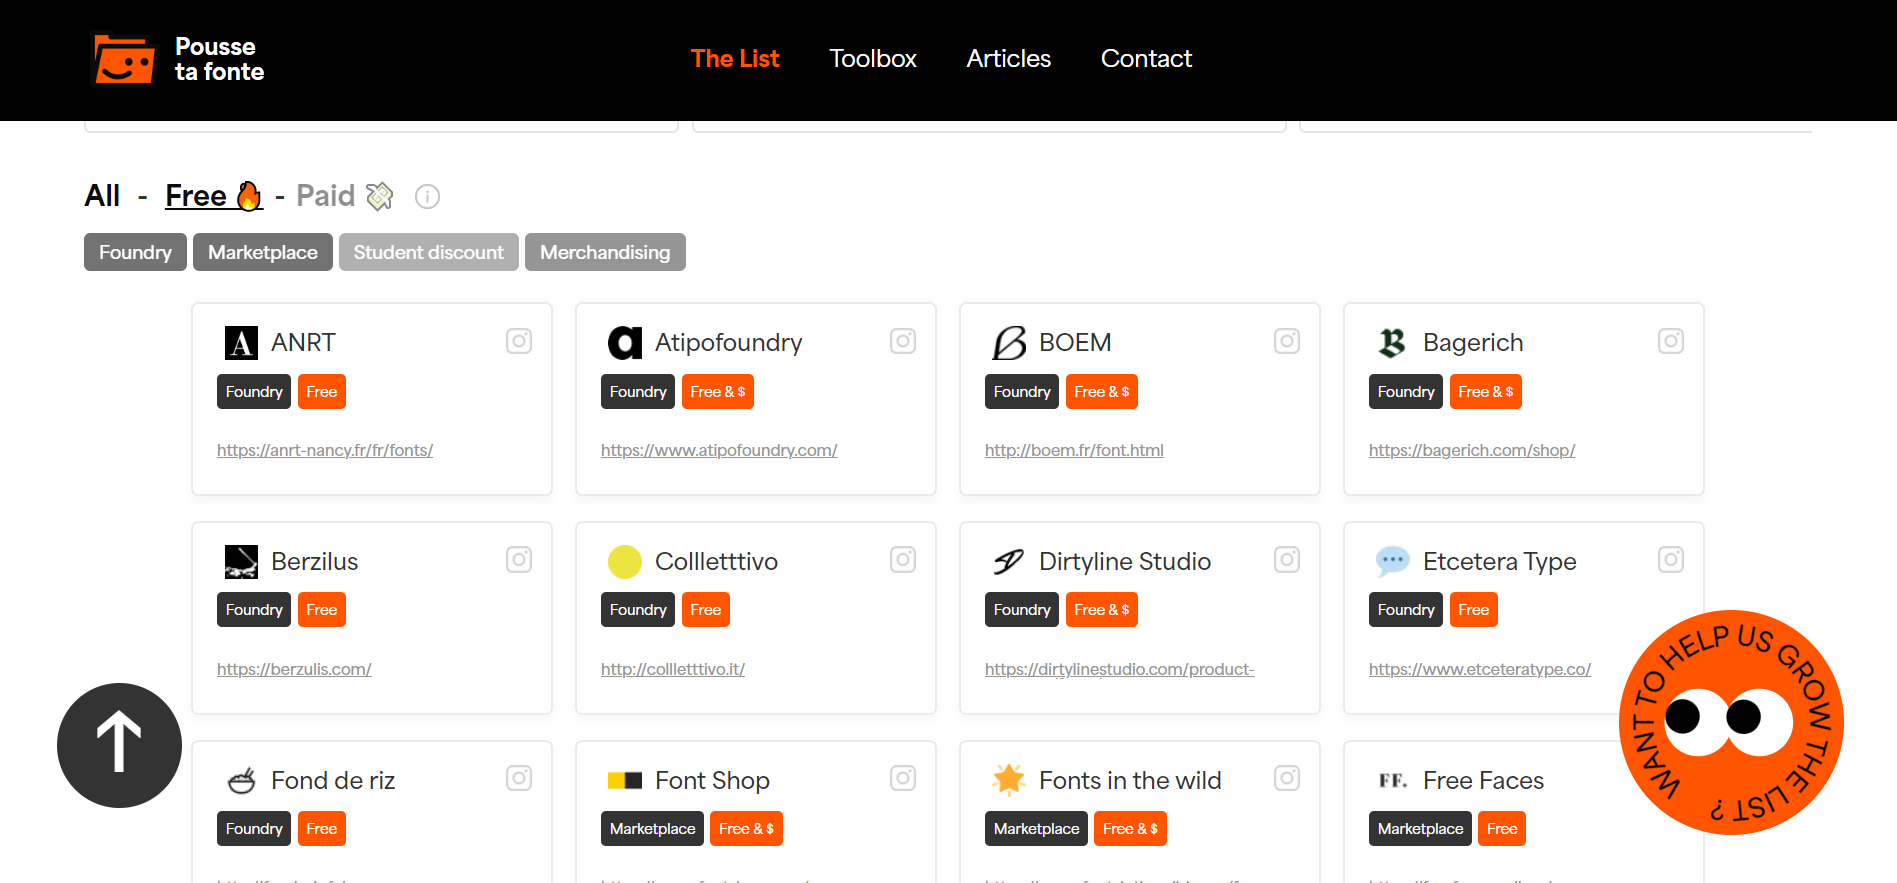Click the scroll-to-top arrow button
1897x883 pixels.
click(119, 745)
